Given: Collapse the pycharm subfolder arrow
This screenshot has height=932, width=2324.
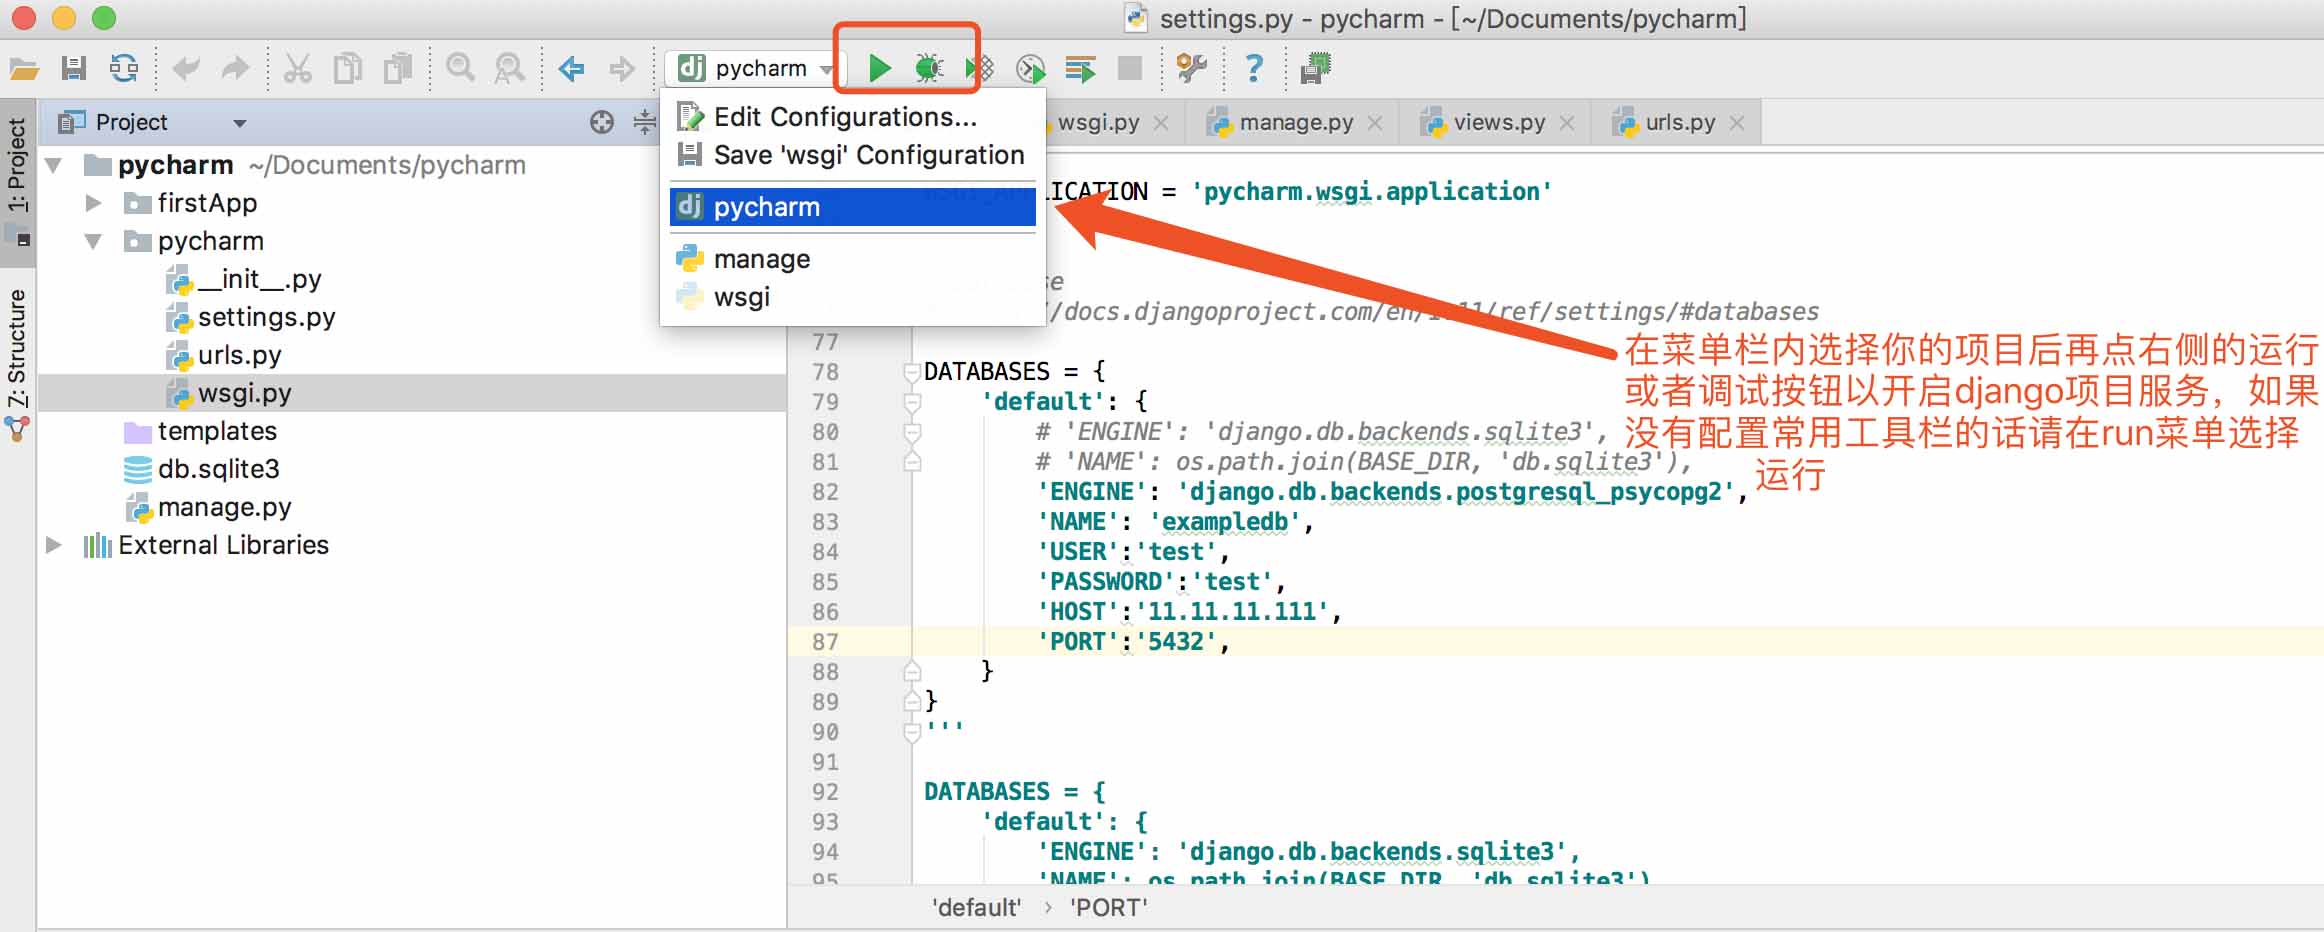Looking at the screenshot, I should (x=93, y=241).
